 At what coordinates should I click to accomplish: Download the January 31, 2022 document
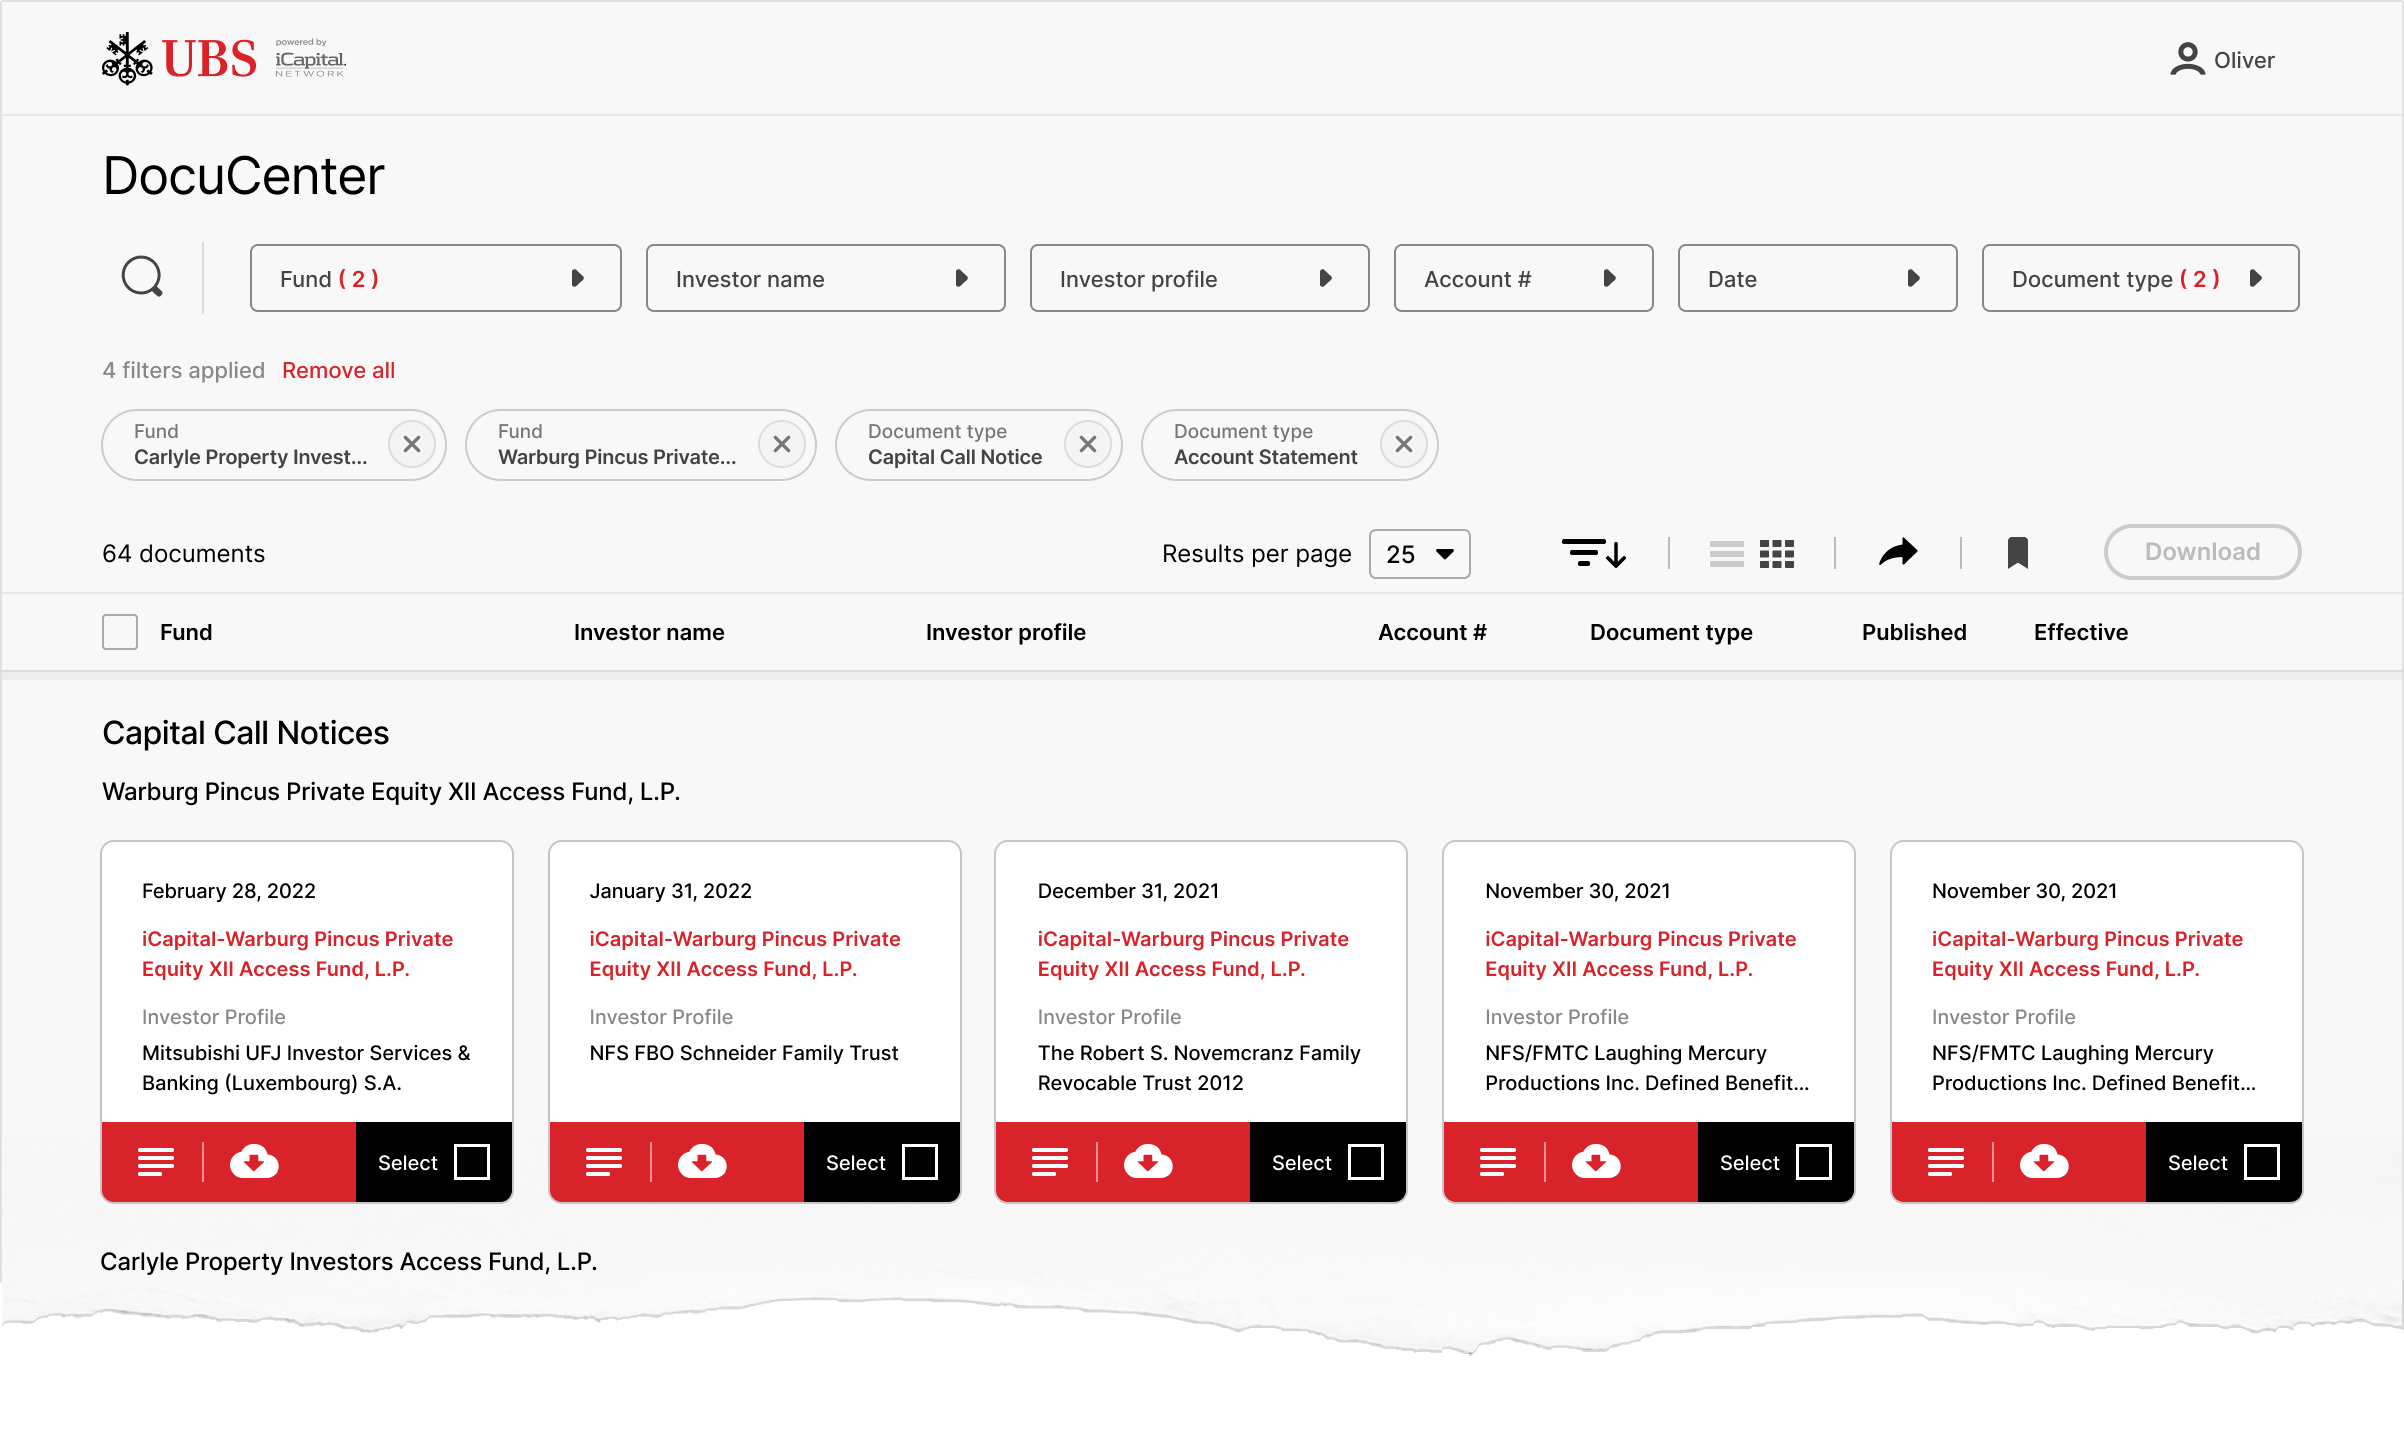pos(702,1162)
